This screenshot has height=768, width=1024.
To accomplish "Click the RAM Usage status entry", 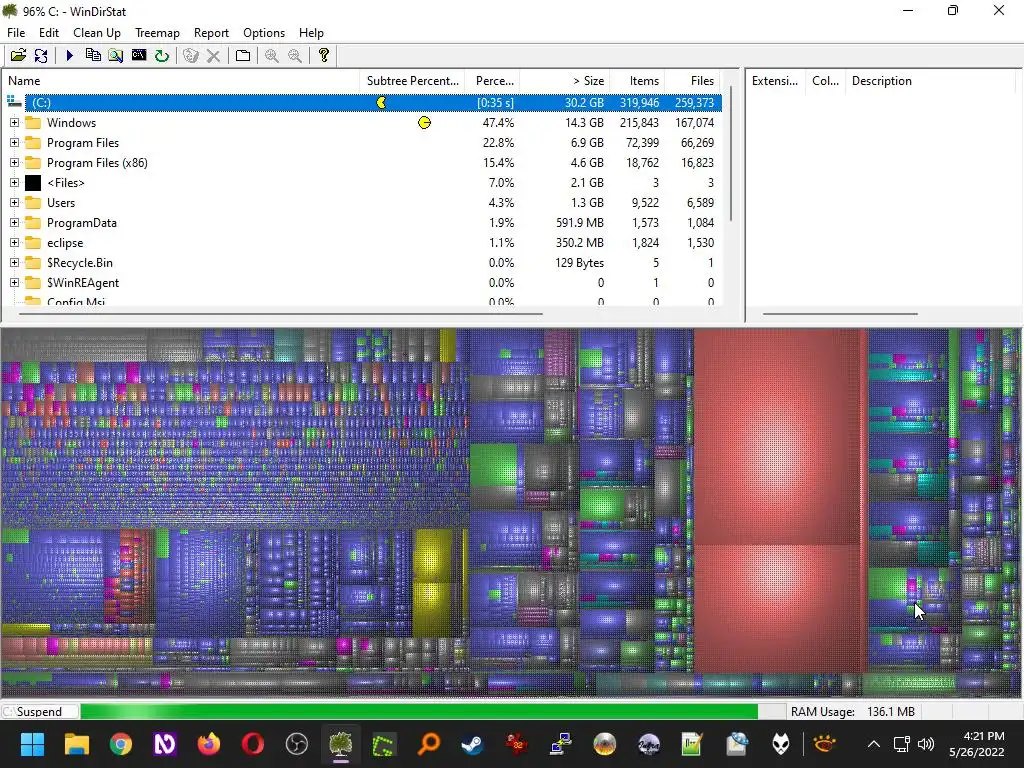I will point(852,711).
